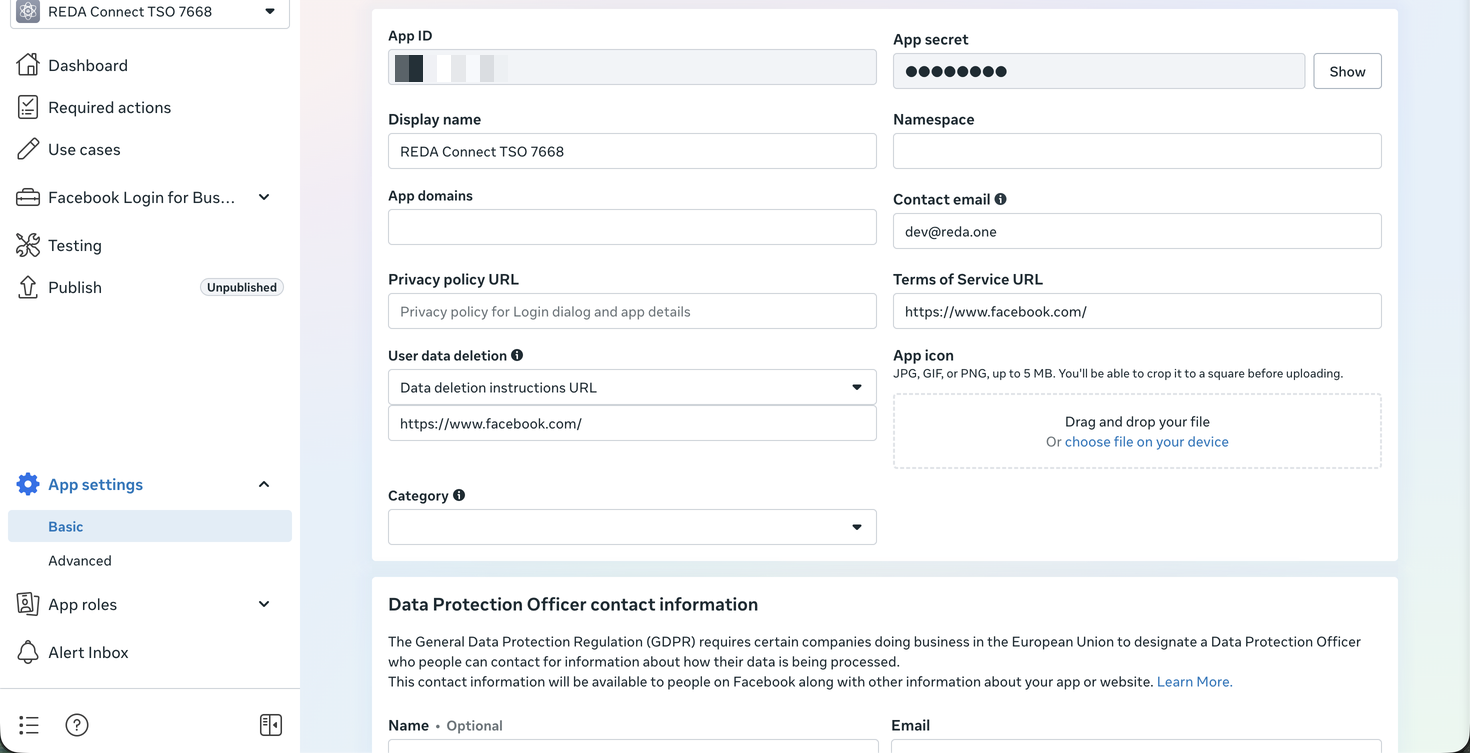
Task: Expand Facebook Login for Business section
Action: (264, 197)
